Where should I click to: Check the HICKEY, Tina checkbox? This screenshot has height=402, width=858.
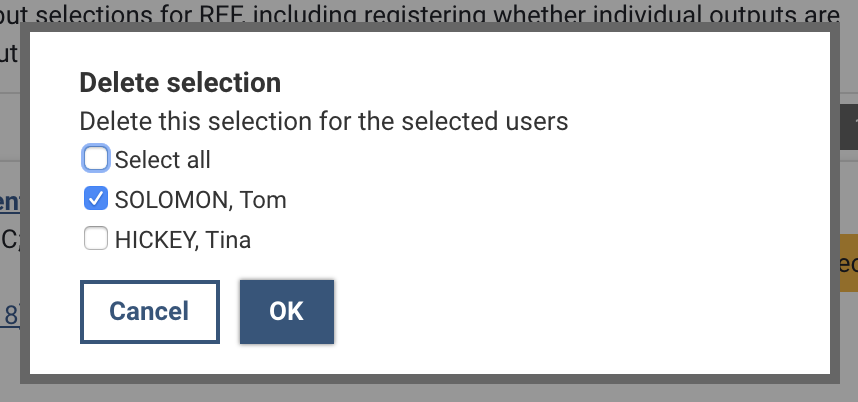(x=96, y=239)
